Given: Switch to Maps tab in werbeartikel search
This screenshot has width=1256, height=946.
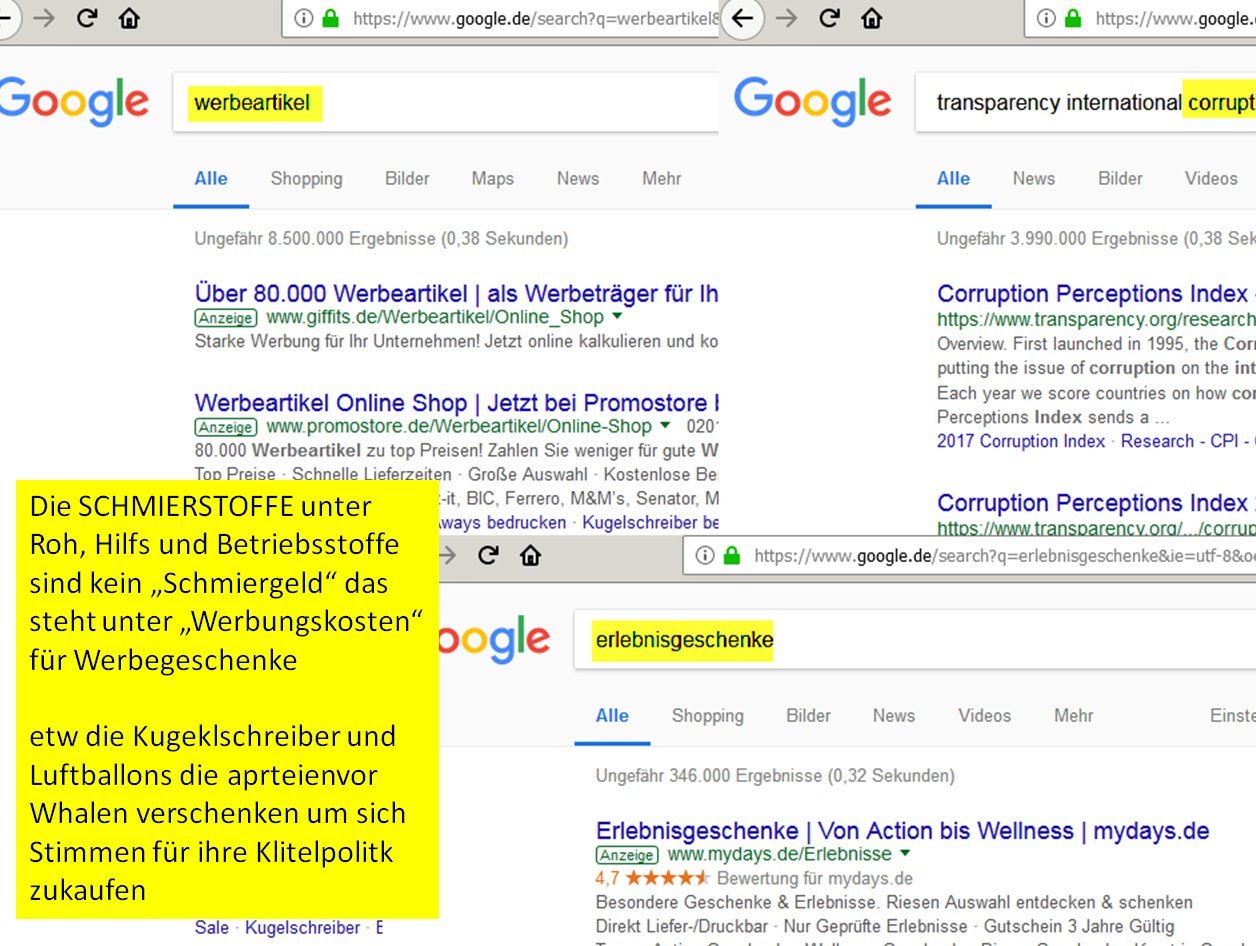Looking at the screenshot, I should pyautogui.click(x=493, y=179).
